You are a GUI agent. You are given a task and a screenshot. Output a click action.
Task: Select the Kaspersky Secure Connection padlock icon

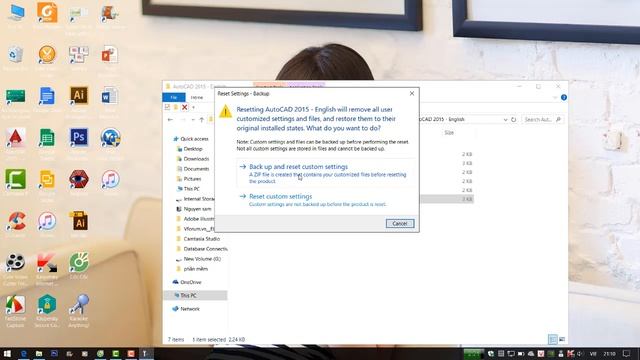pos(47,310)
